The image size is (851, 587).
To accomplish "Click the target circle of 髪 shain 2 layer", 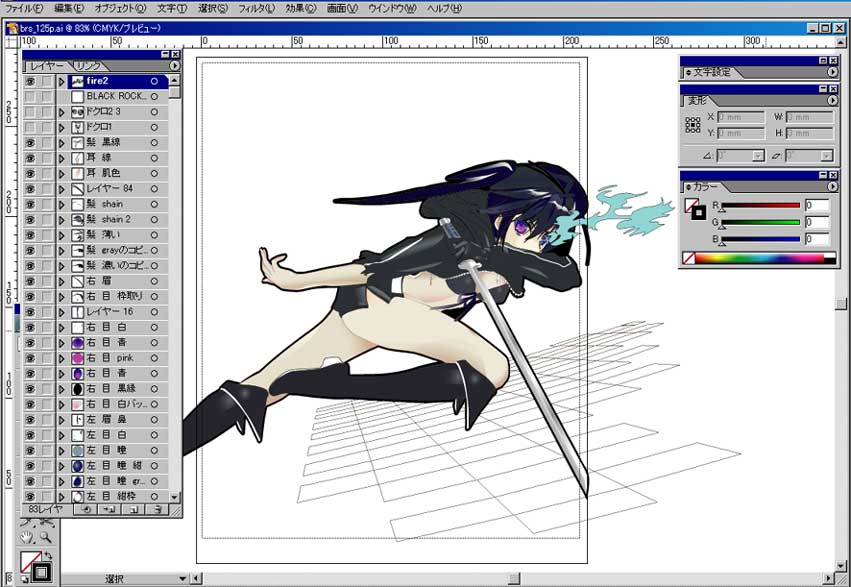I will 154,220.
